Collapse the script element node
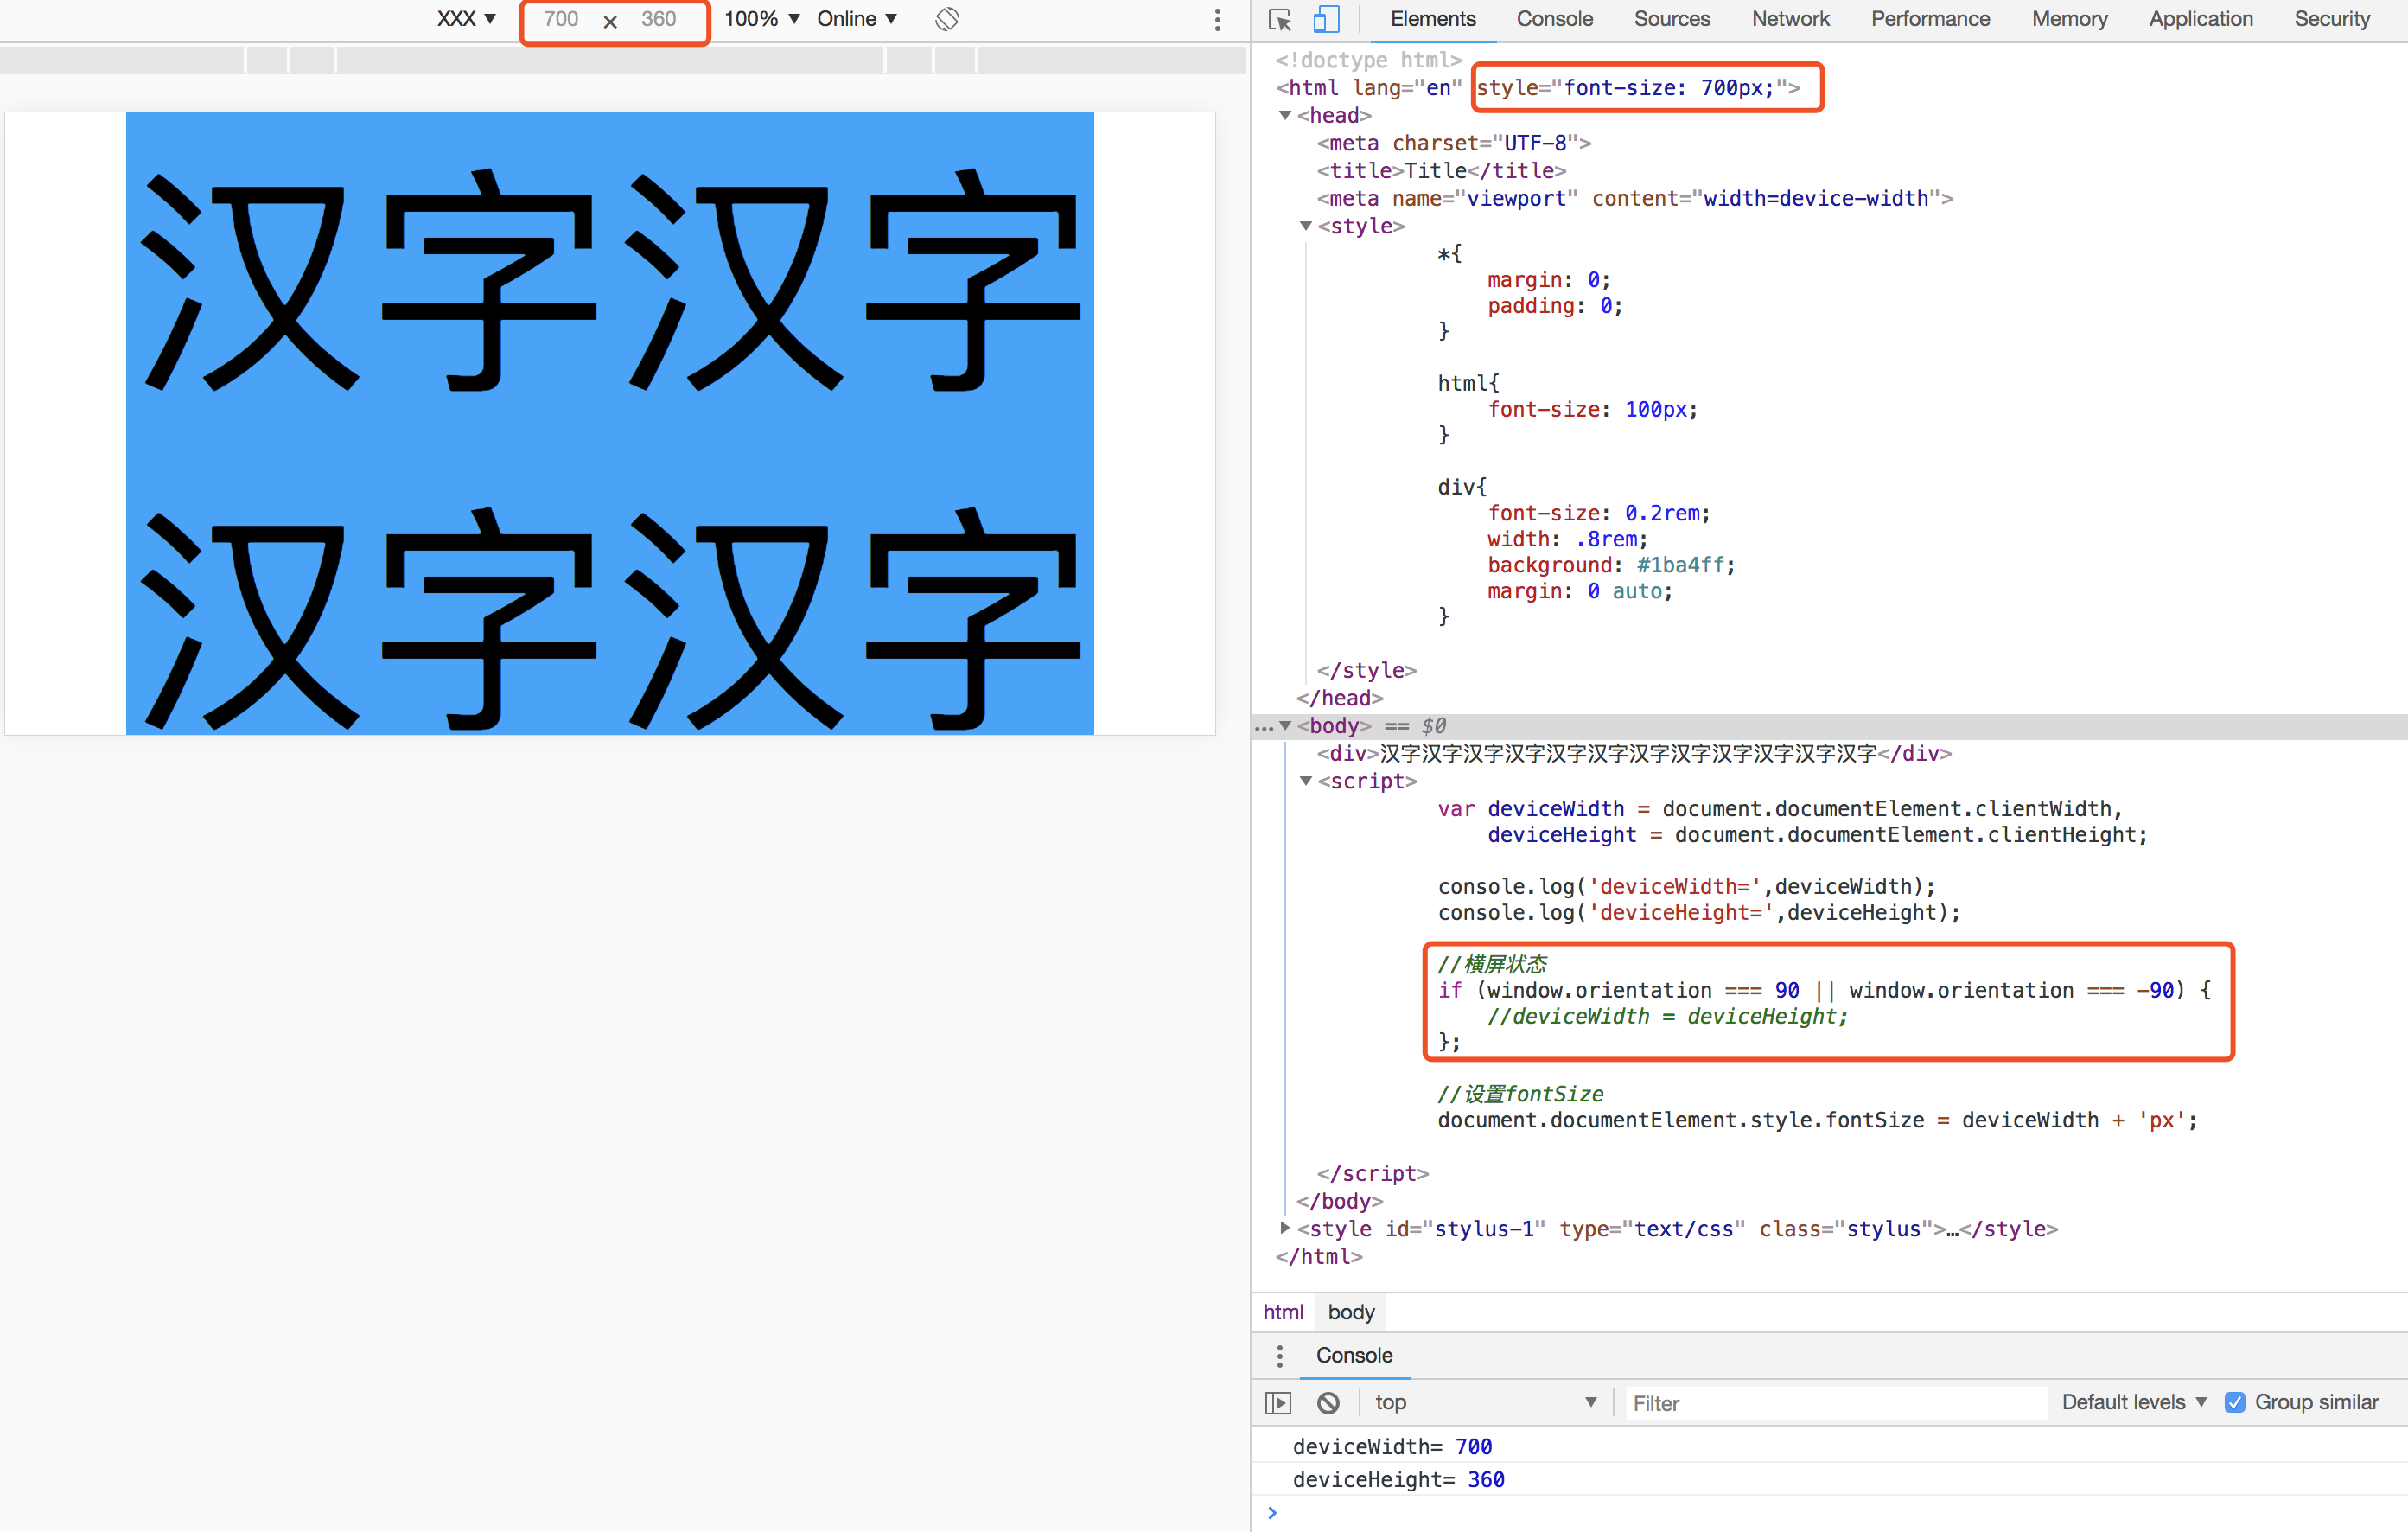The image size is (2408, 1532). (1305, 781)
